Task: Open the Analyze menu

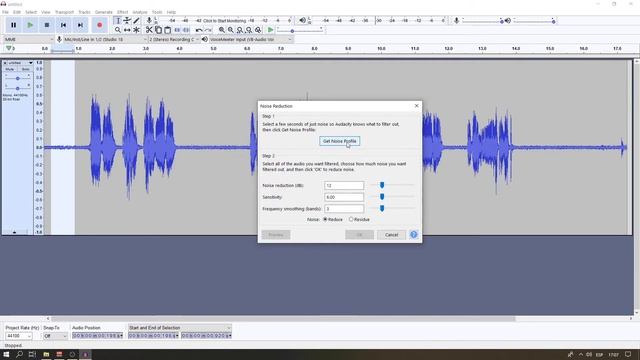Action: click(140, 12)
